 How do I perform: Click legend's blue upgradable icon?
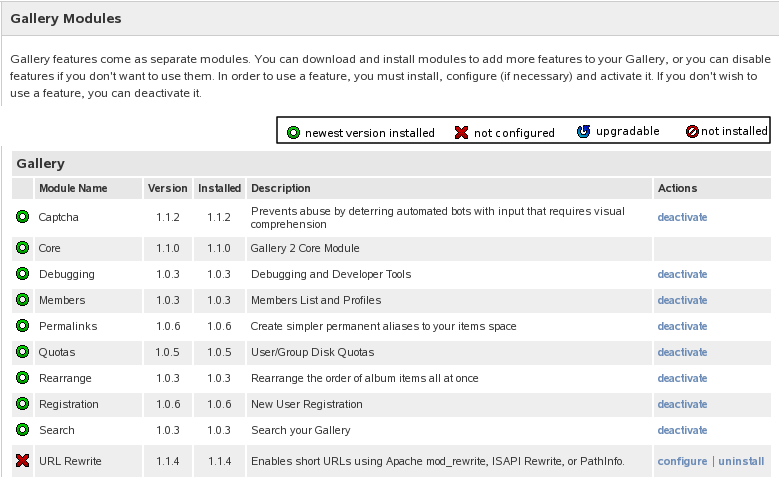[x=583, y=131]
